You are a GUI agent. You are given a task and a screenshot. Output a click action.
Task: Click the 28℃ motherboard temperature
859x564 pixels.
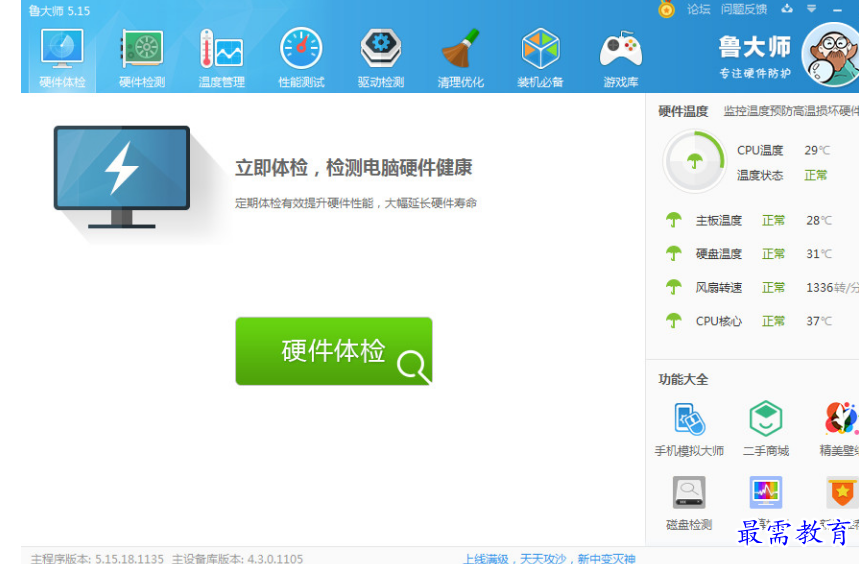click(818, 221)
